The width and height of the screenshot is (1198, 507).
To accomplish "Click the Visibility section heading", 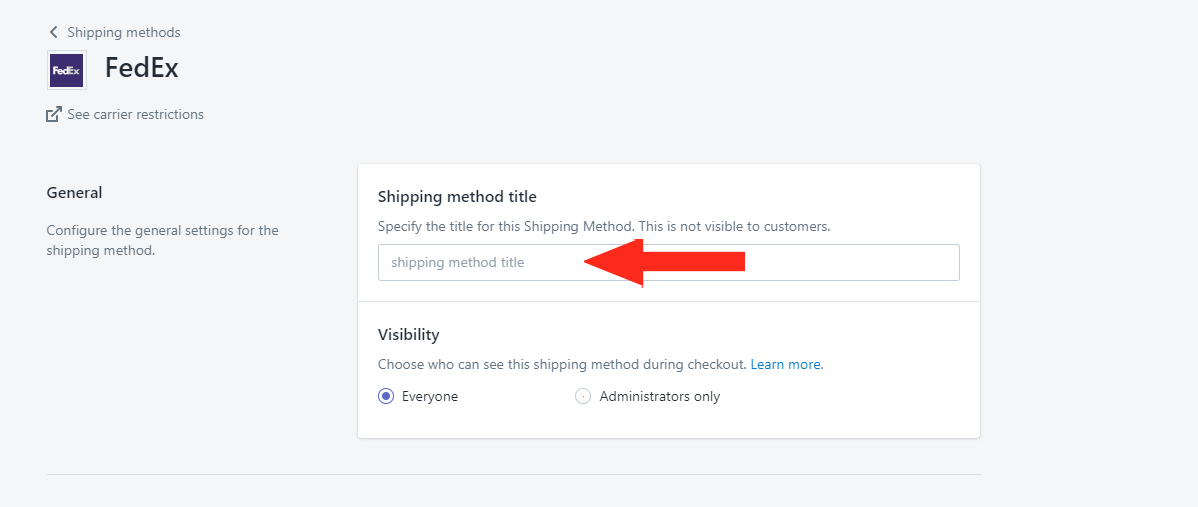I will pos(409,334).
